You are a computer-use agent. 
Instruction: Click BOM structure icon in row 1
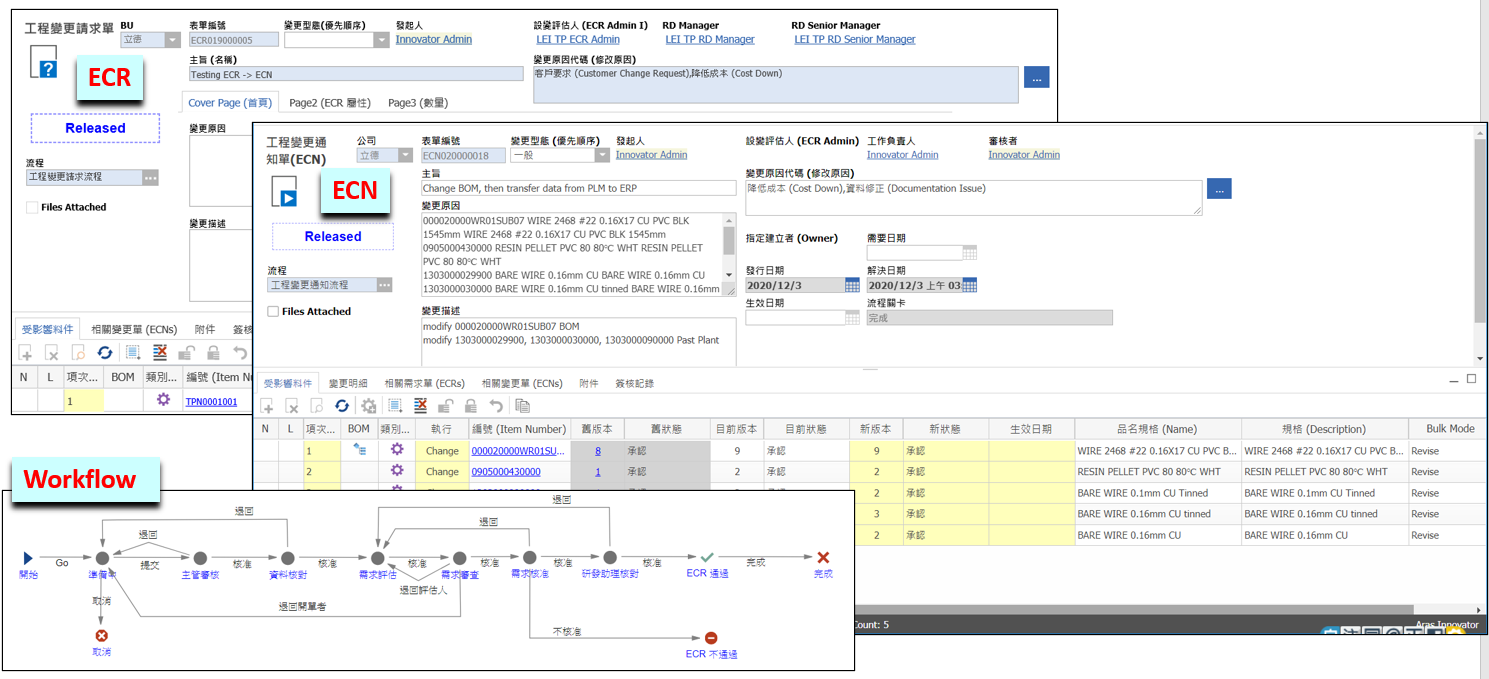[x=359, y=450]
